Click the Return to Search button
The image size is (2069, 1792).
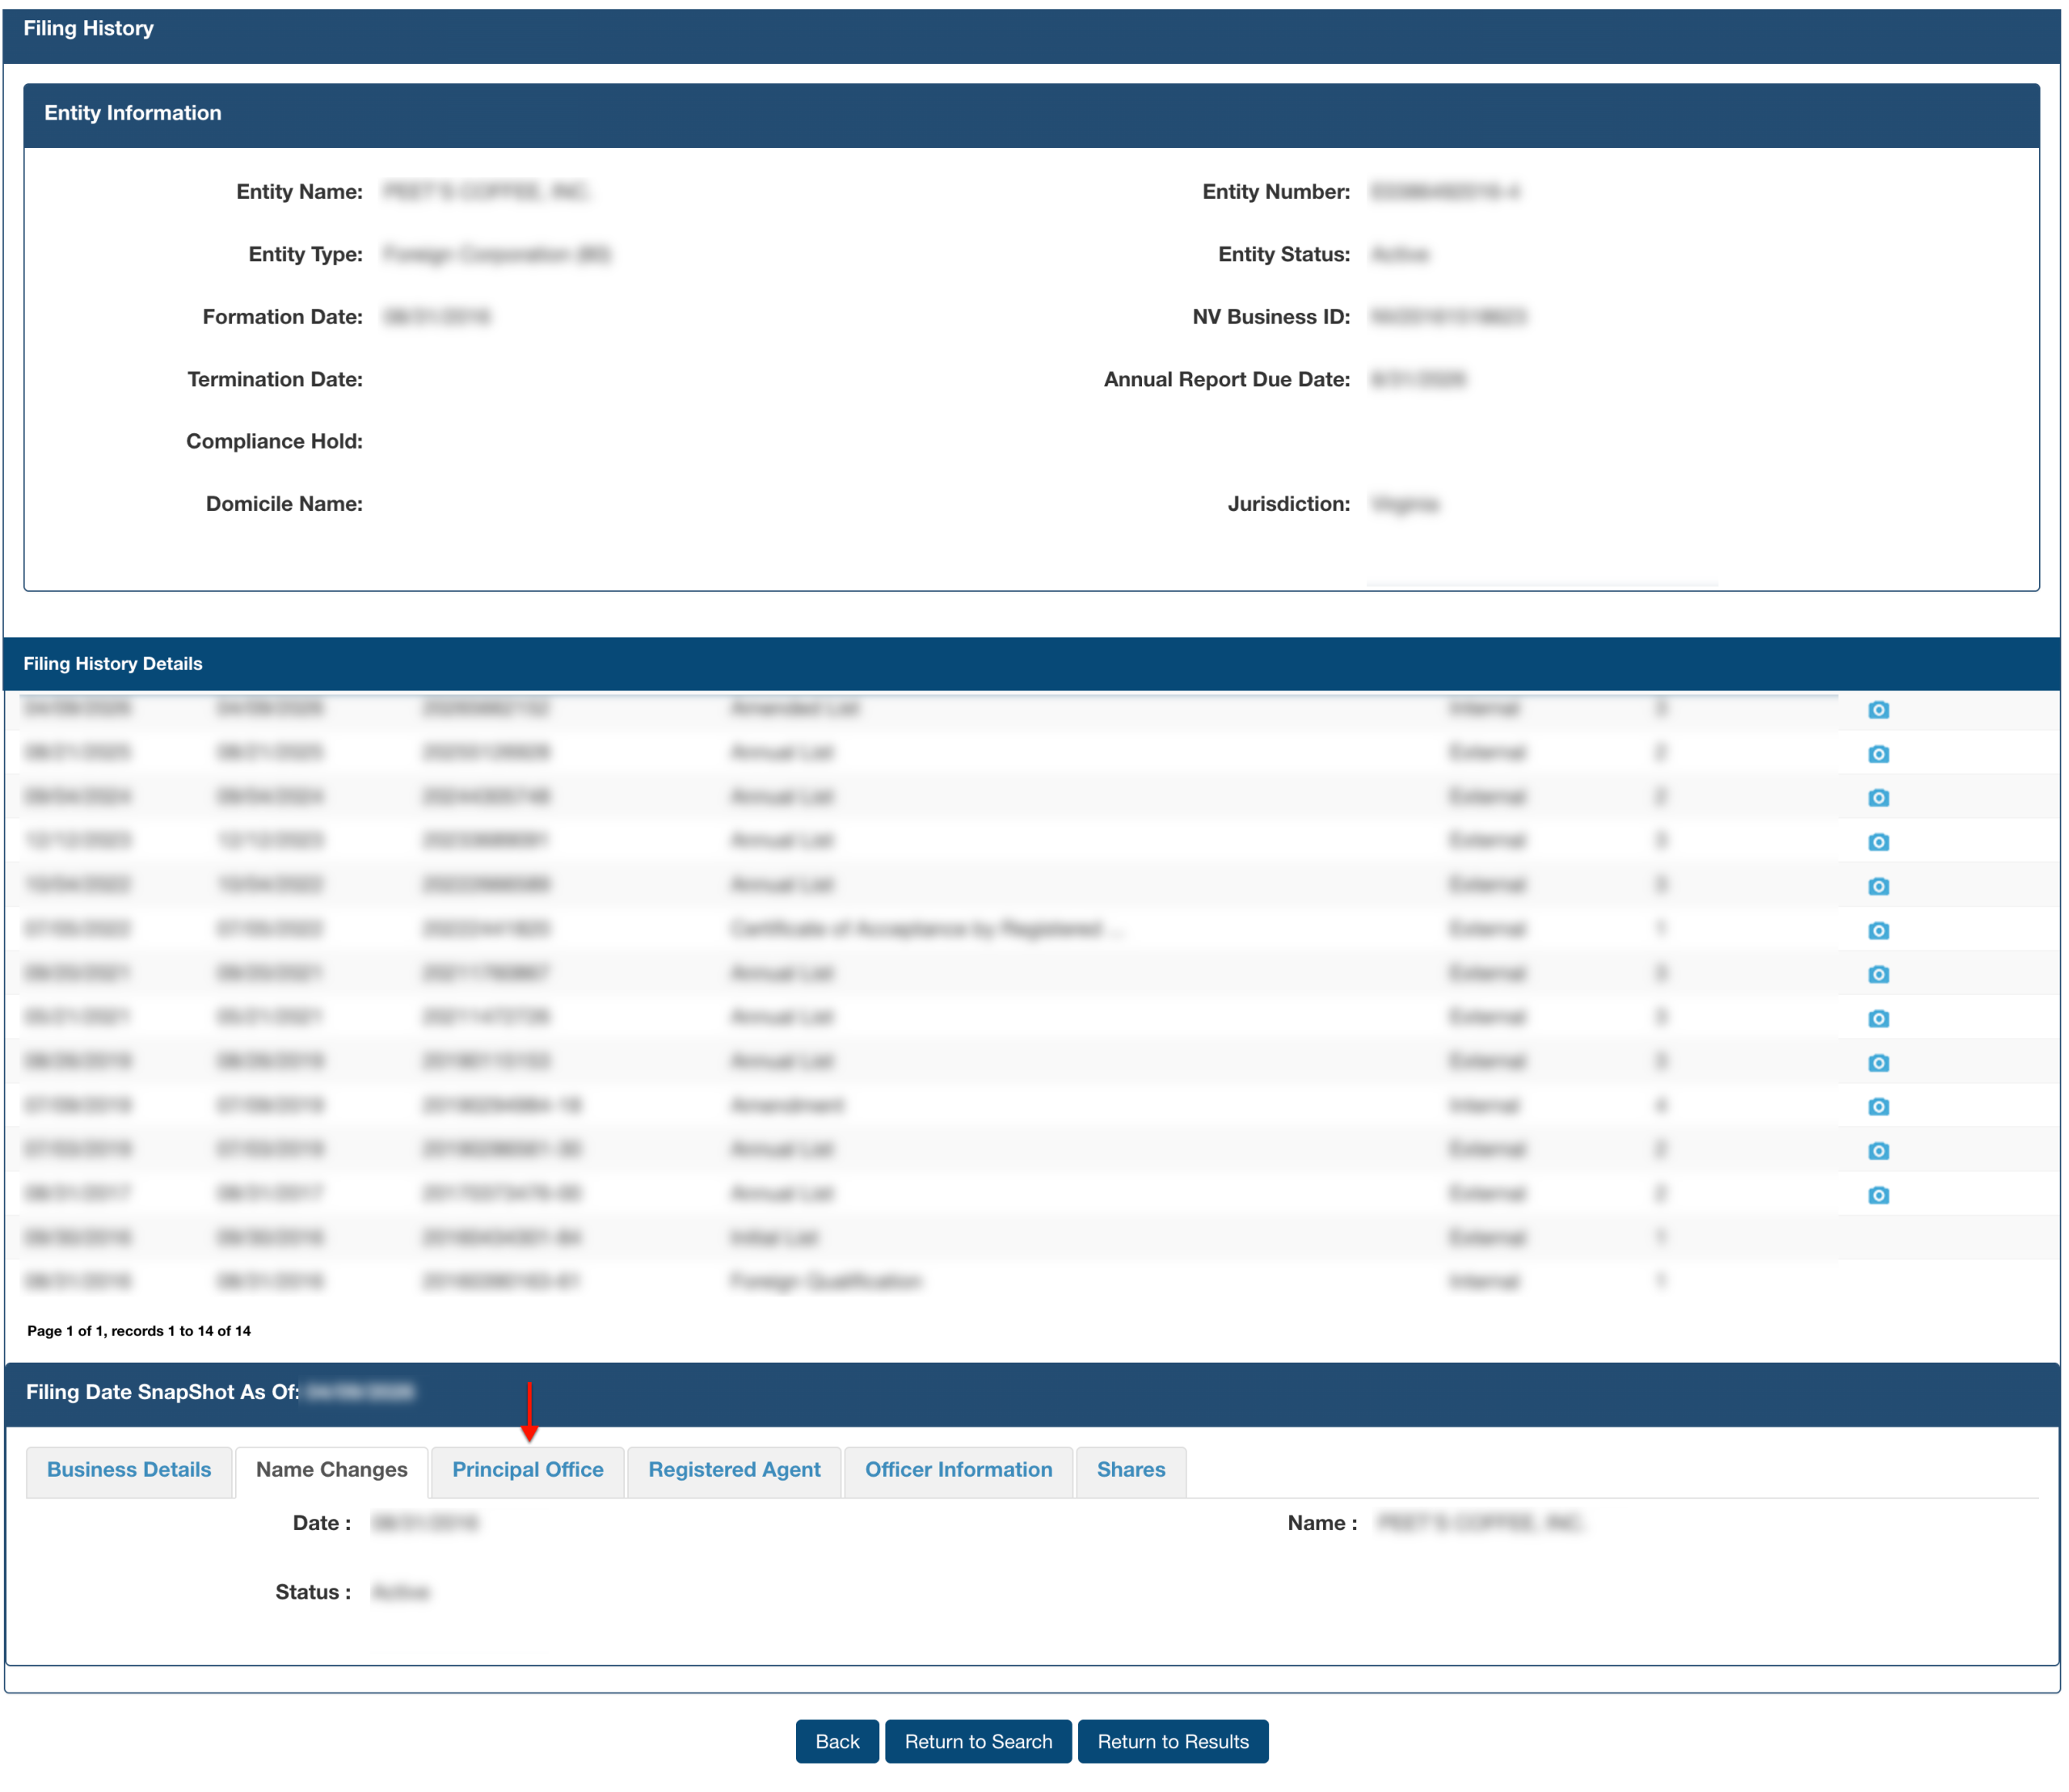point(978,1741)
